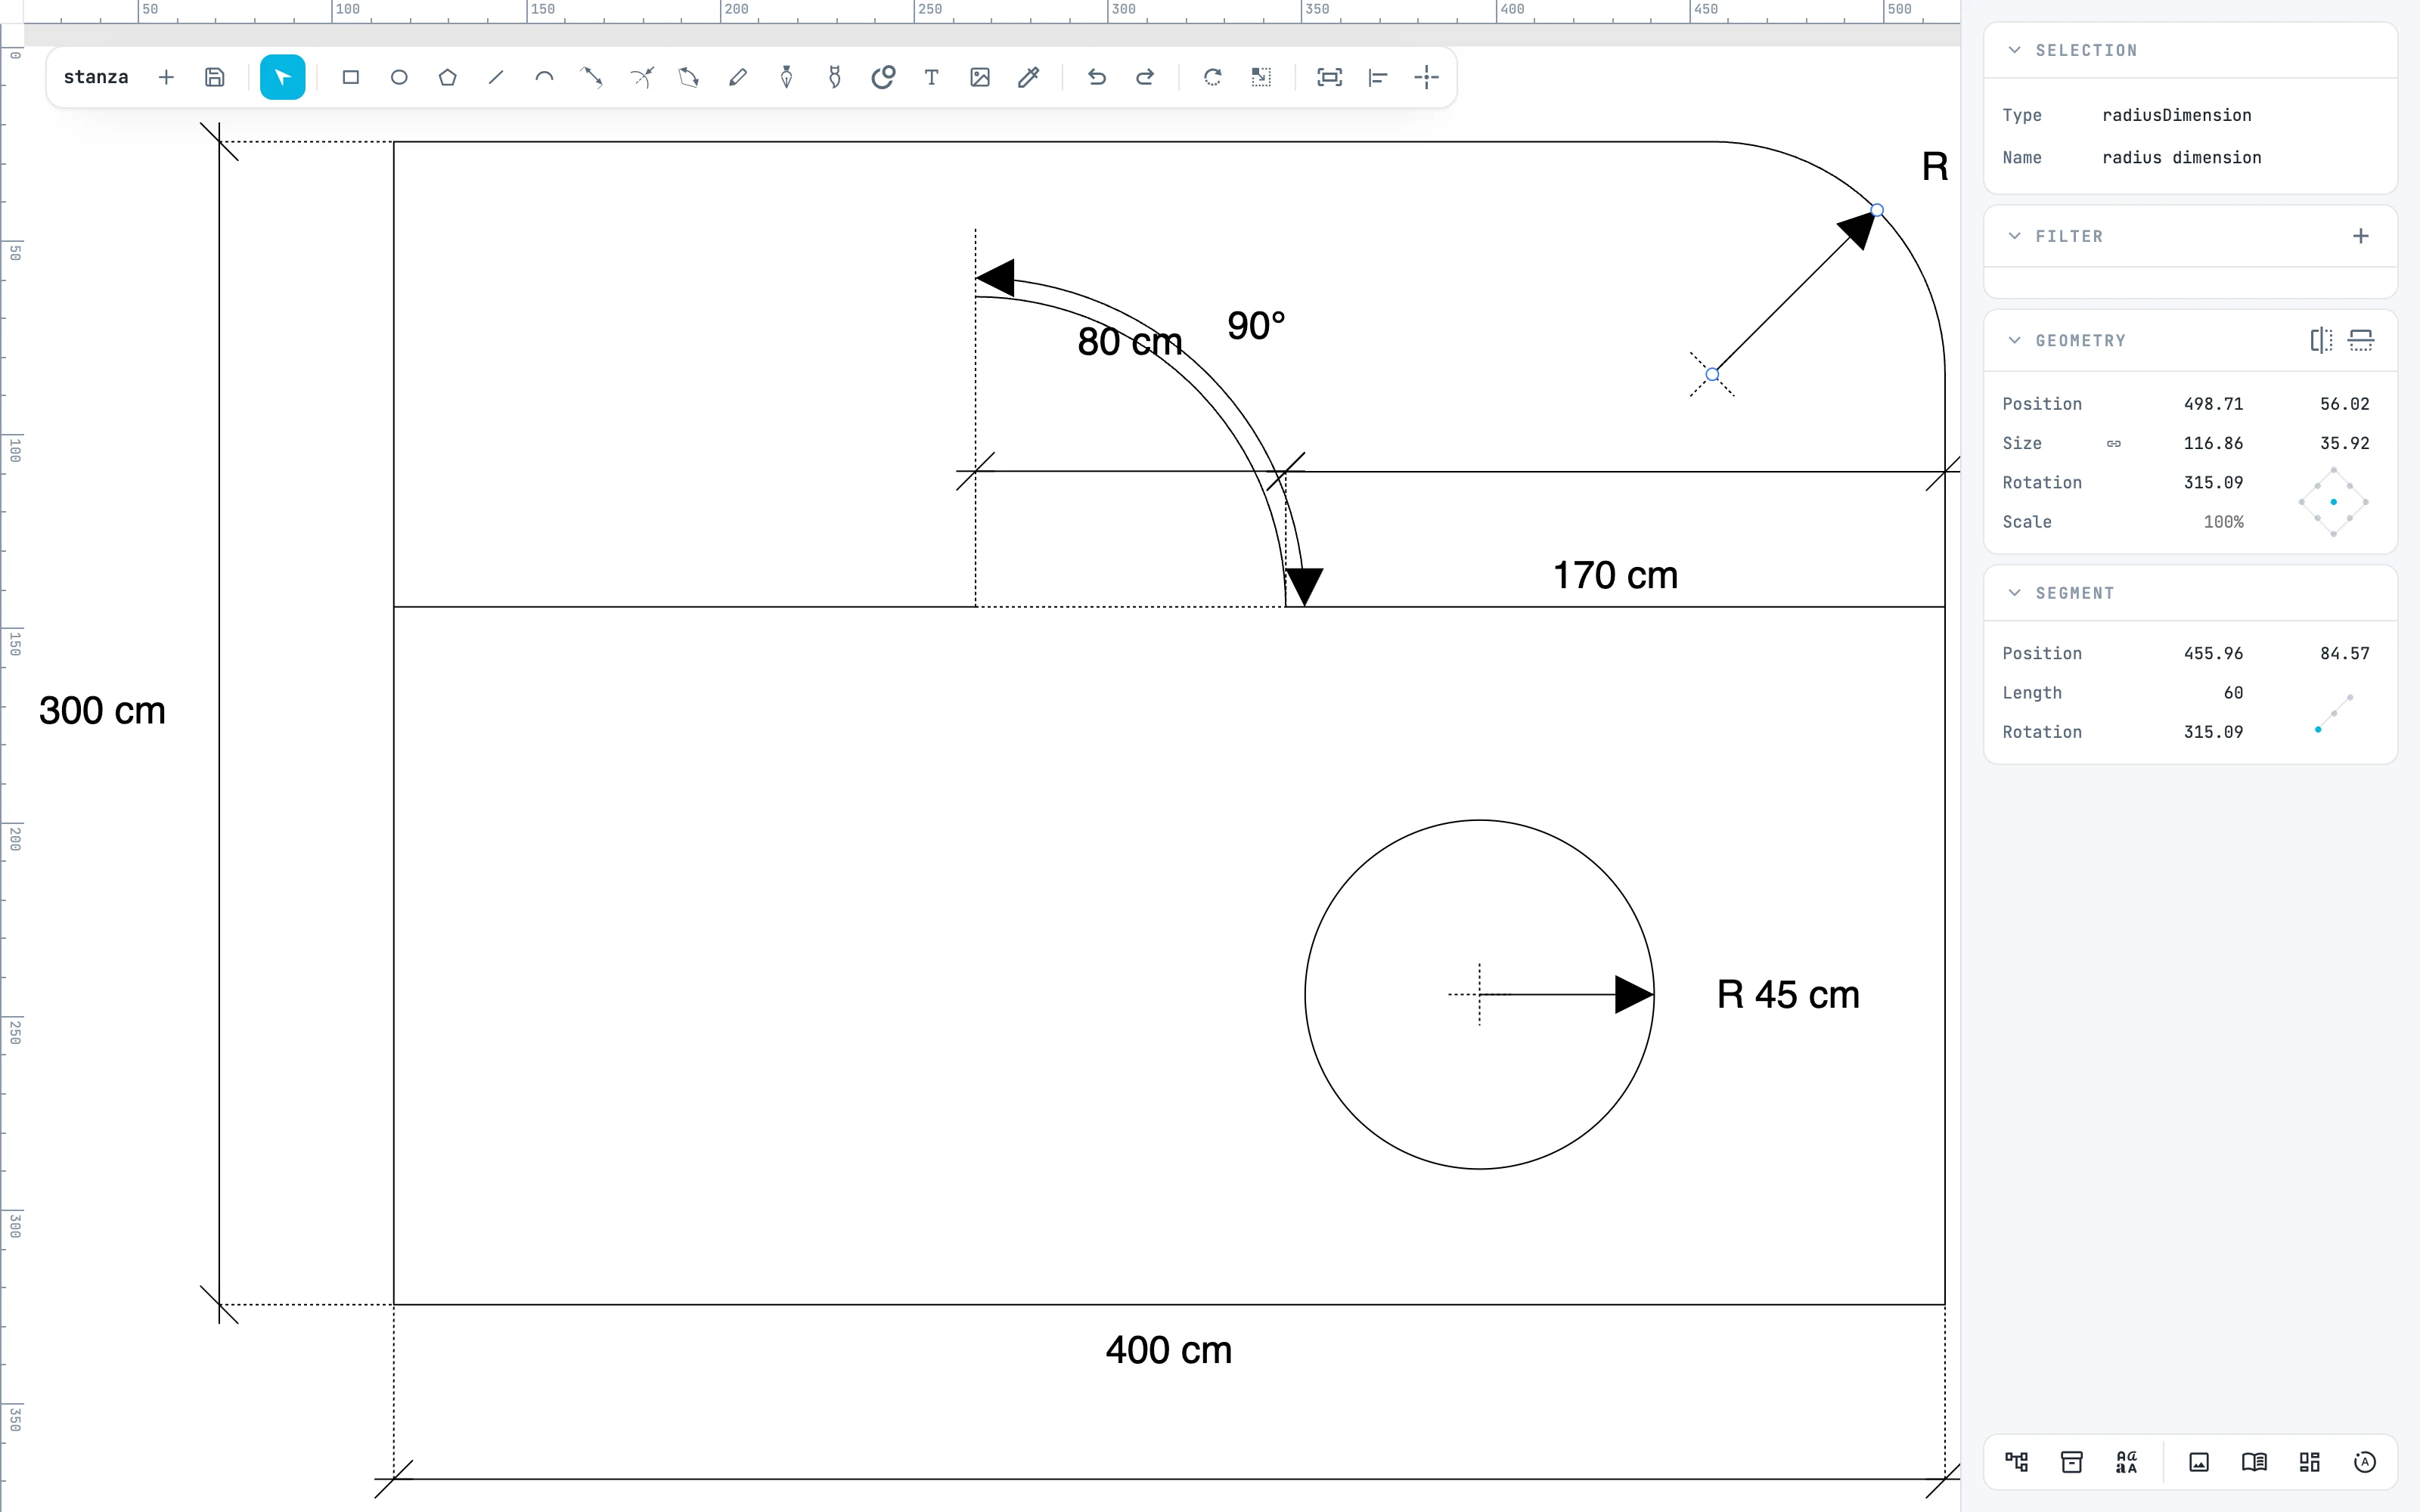Open the archive box panel icon

(x=2072, y=1462)
